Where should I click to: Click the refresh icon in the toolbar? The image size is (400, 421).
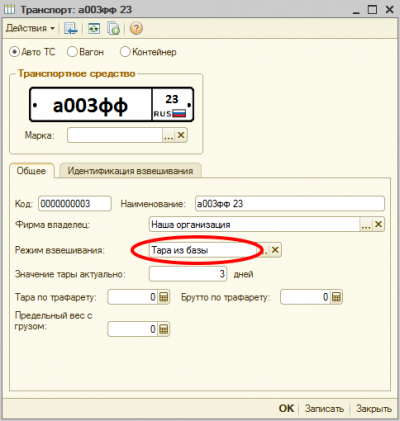[94, 29]
